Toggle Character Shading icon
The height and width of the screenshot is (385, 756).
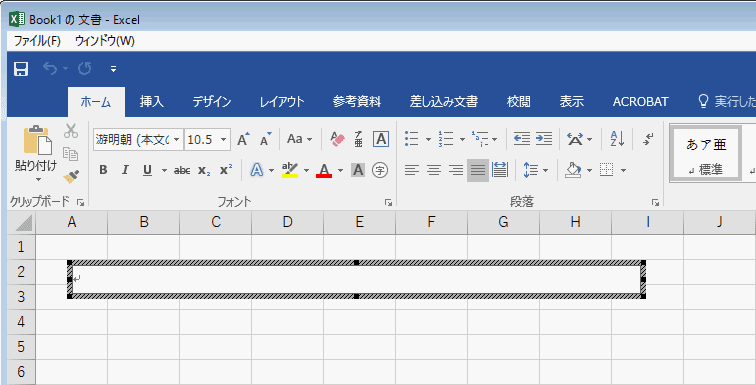358,170
